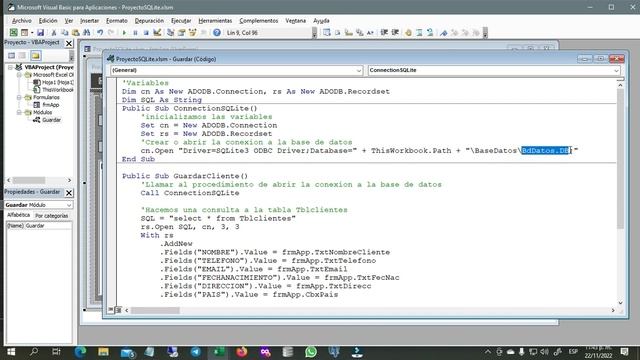Click Microsoft Edge on the taskbar
The image size is (640, 360).
80,352
